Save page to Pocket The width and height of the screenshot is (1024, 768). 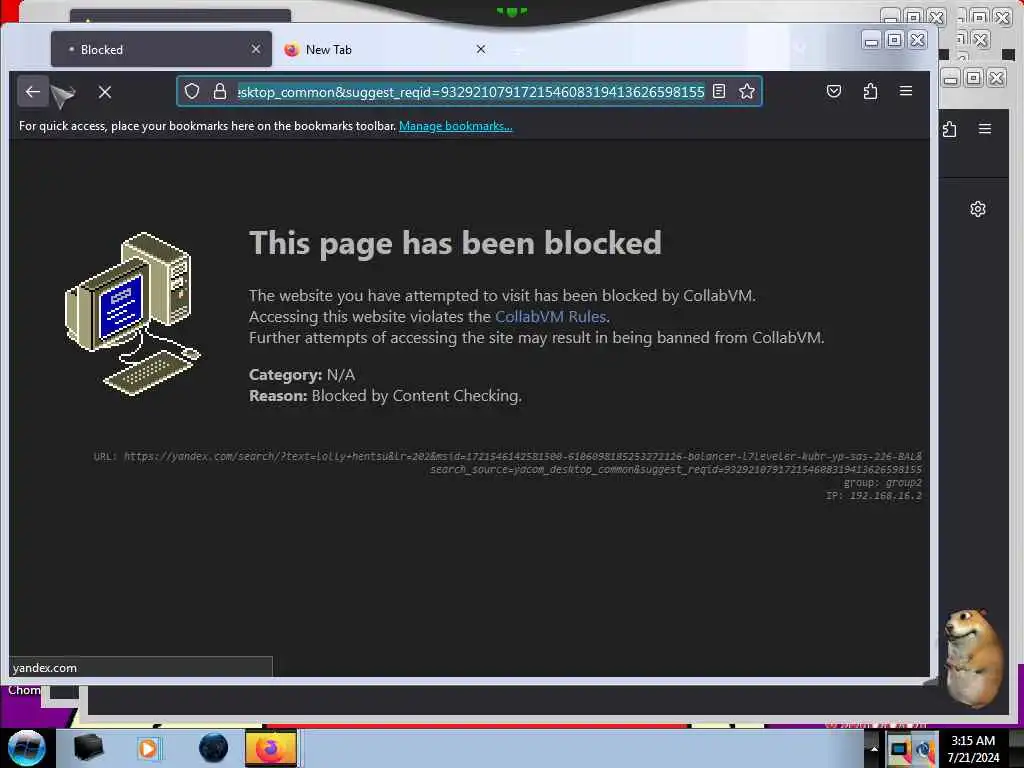(834, 91)
